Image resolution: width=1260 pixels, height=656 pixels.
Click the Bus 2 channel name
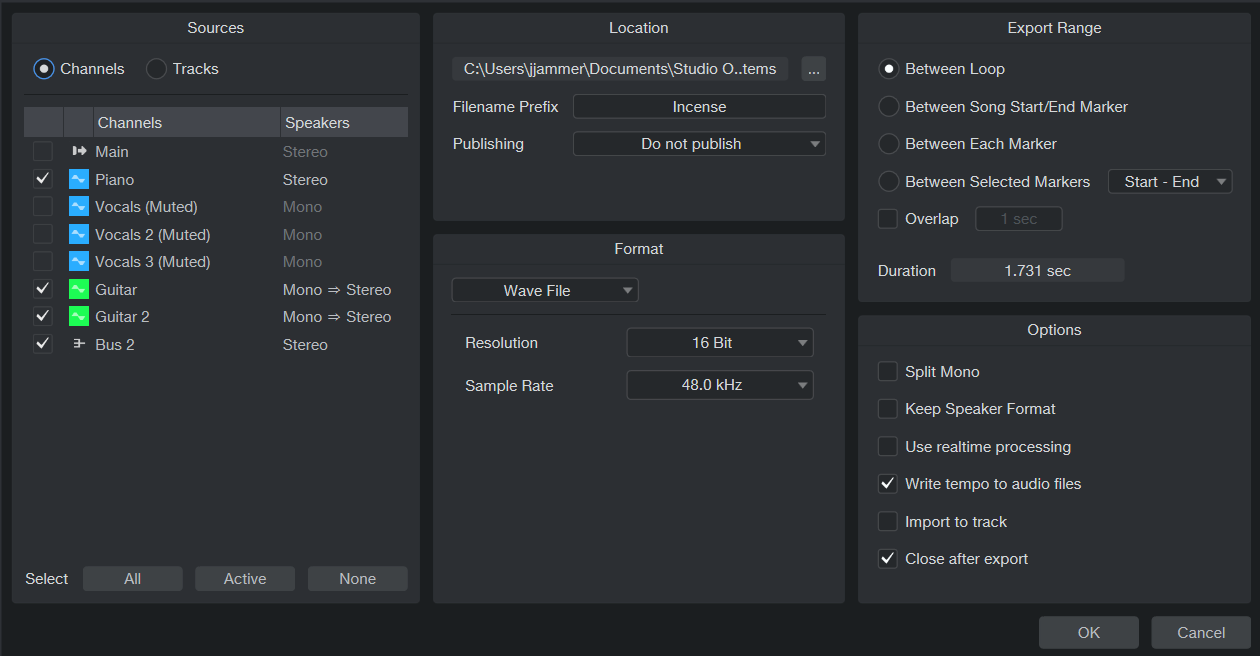(115, 345)
